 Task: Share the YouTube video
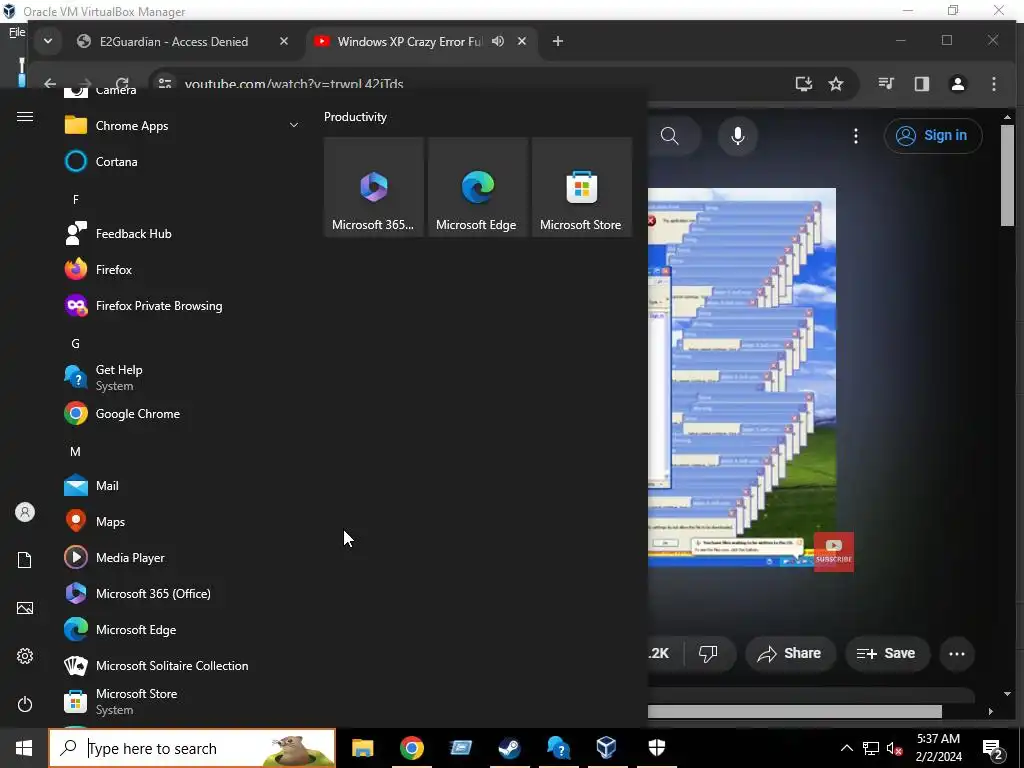(x=790, y=654)
